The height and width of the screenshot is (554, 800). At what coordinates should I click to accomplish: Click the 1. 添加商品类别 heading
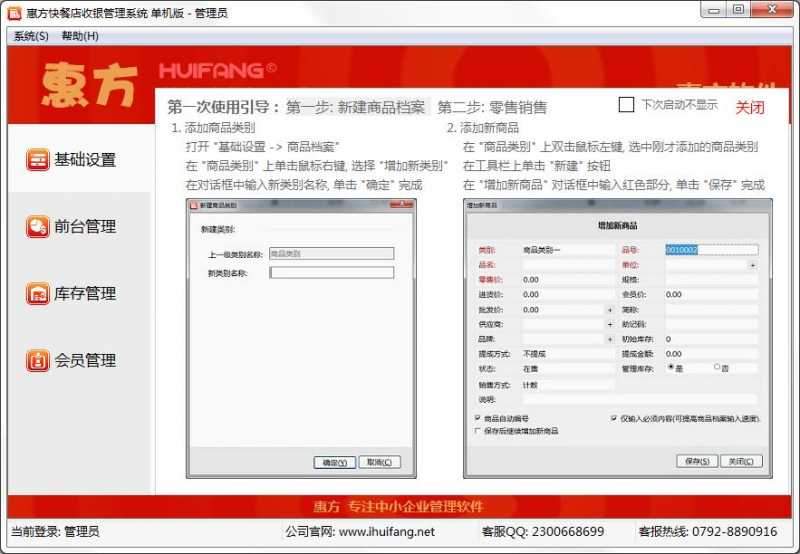click(213, 128)
